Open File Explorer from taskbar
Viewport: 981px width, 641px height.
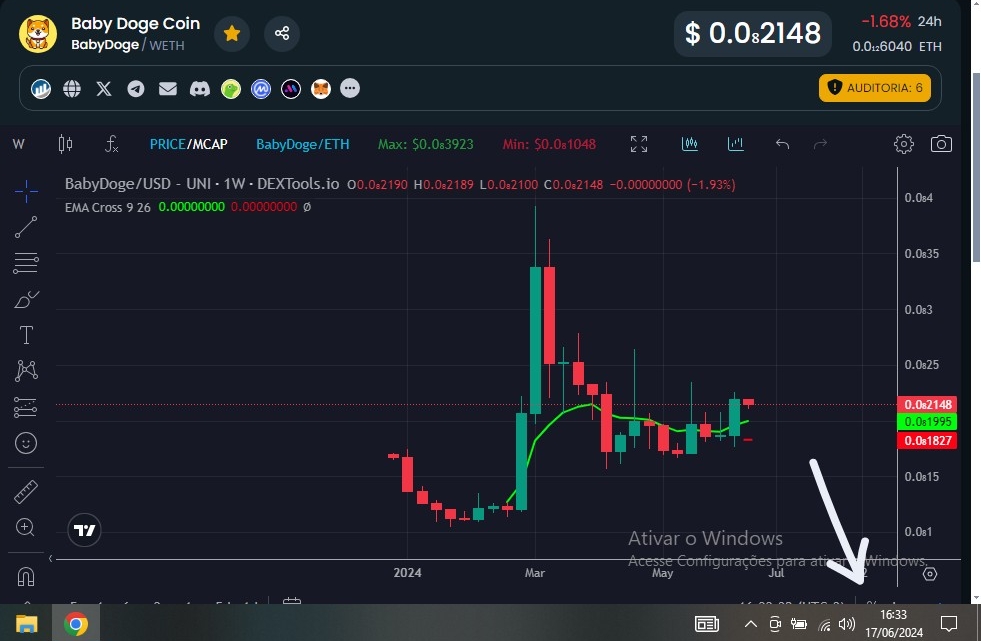tap(27, 623)
